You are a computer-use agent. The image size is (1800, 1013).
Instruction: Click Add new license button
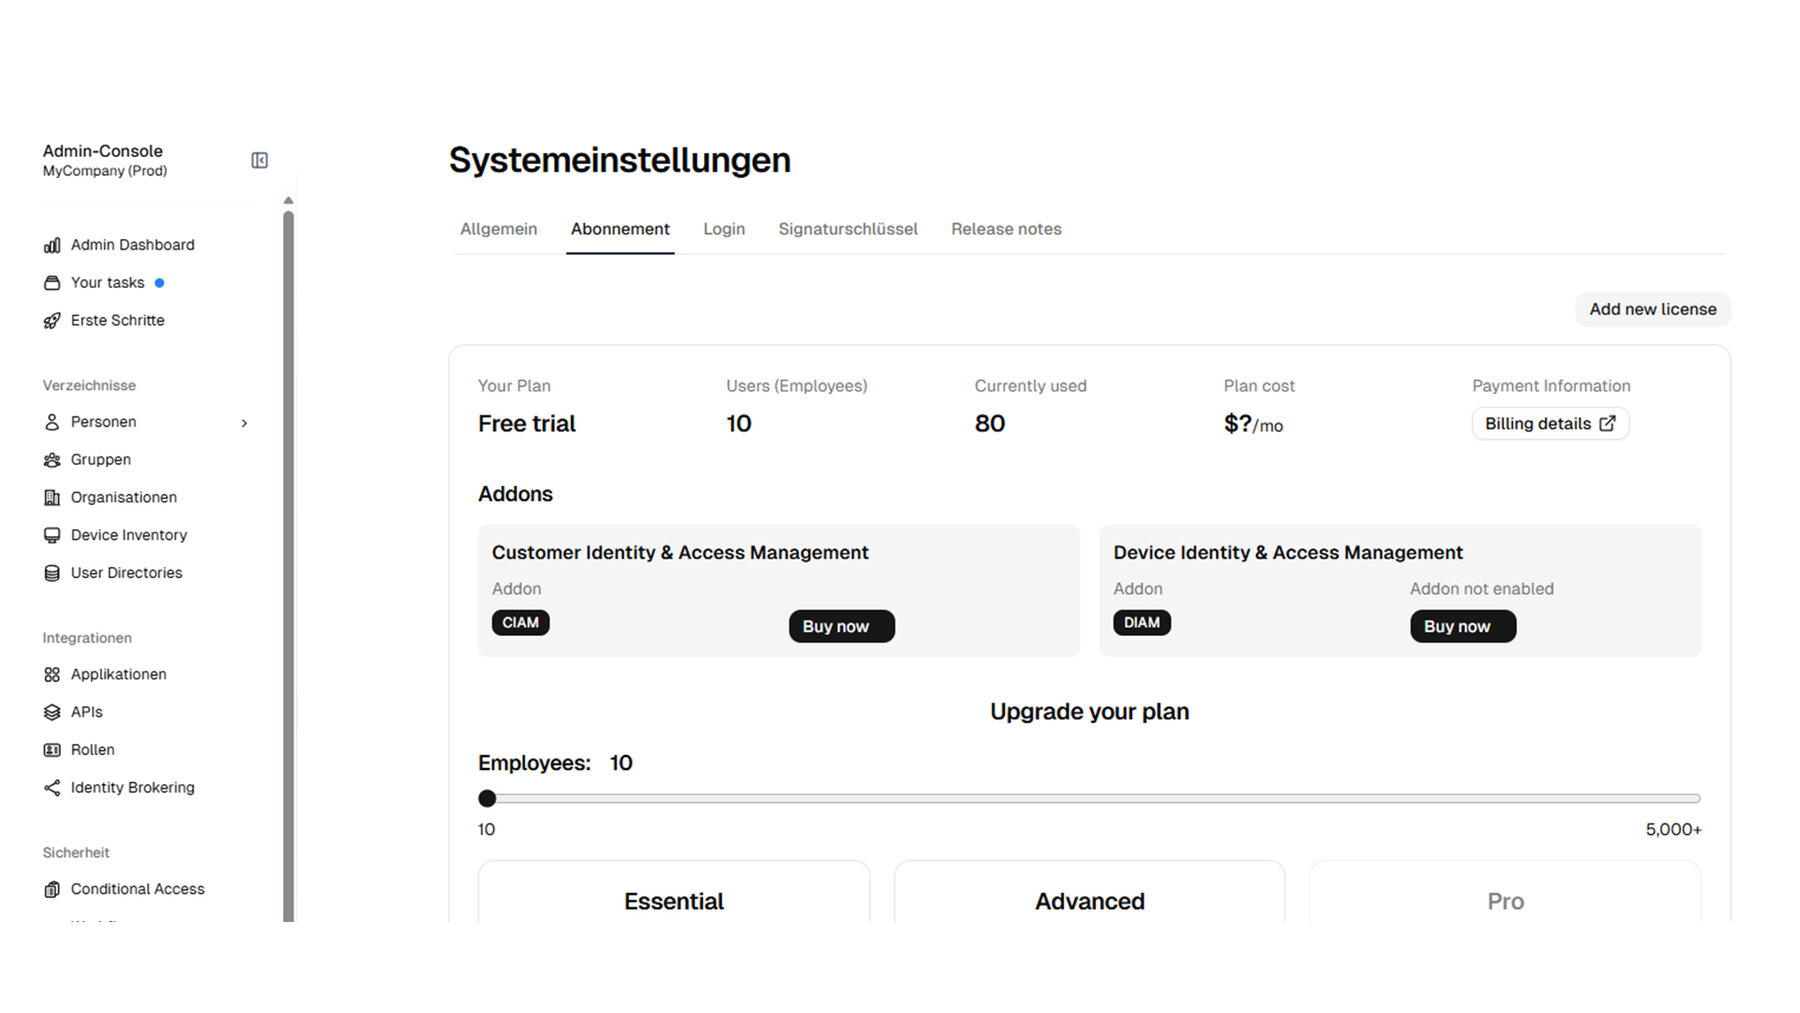point(1652,309)
